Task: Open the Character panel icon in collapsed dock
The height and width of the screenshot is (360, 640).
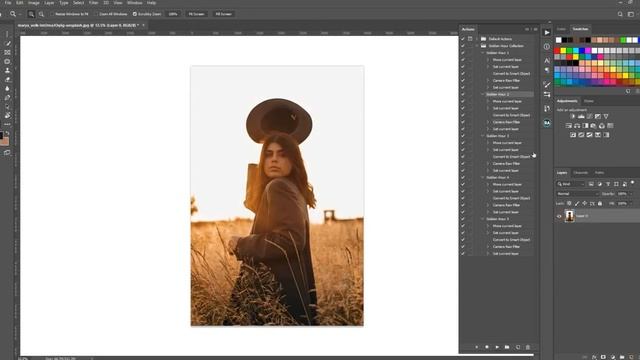Action: (x=547, y=60)
